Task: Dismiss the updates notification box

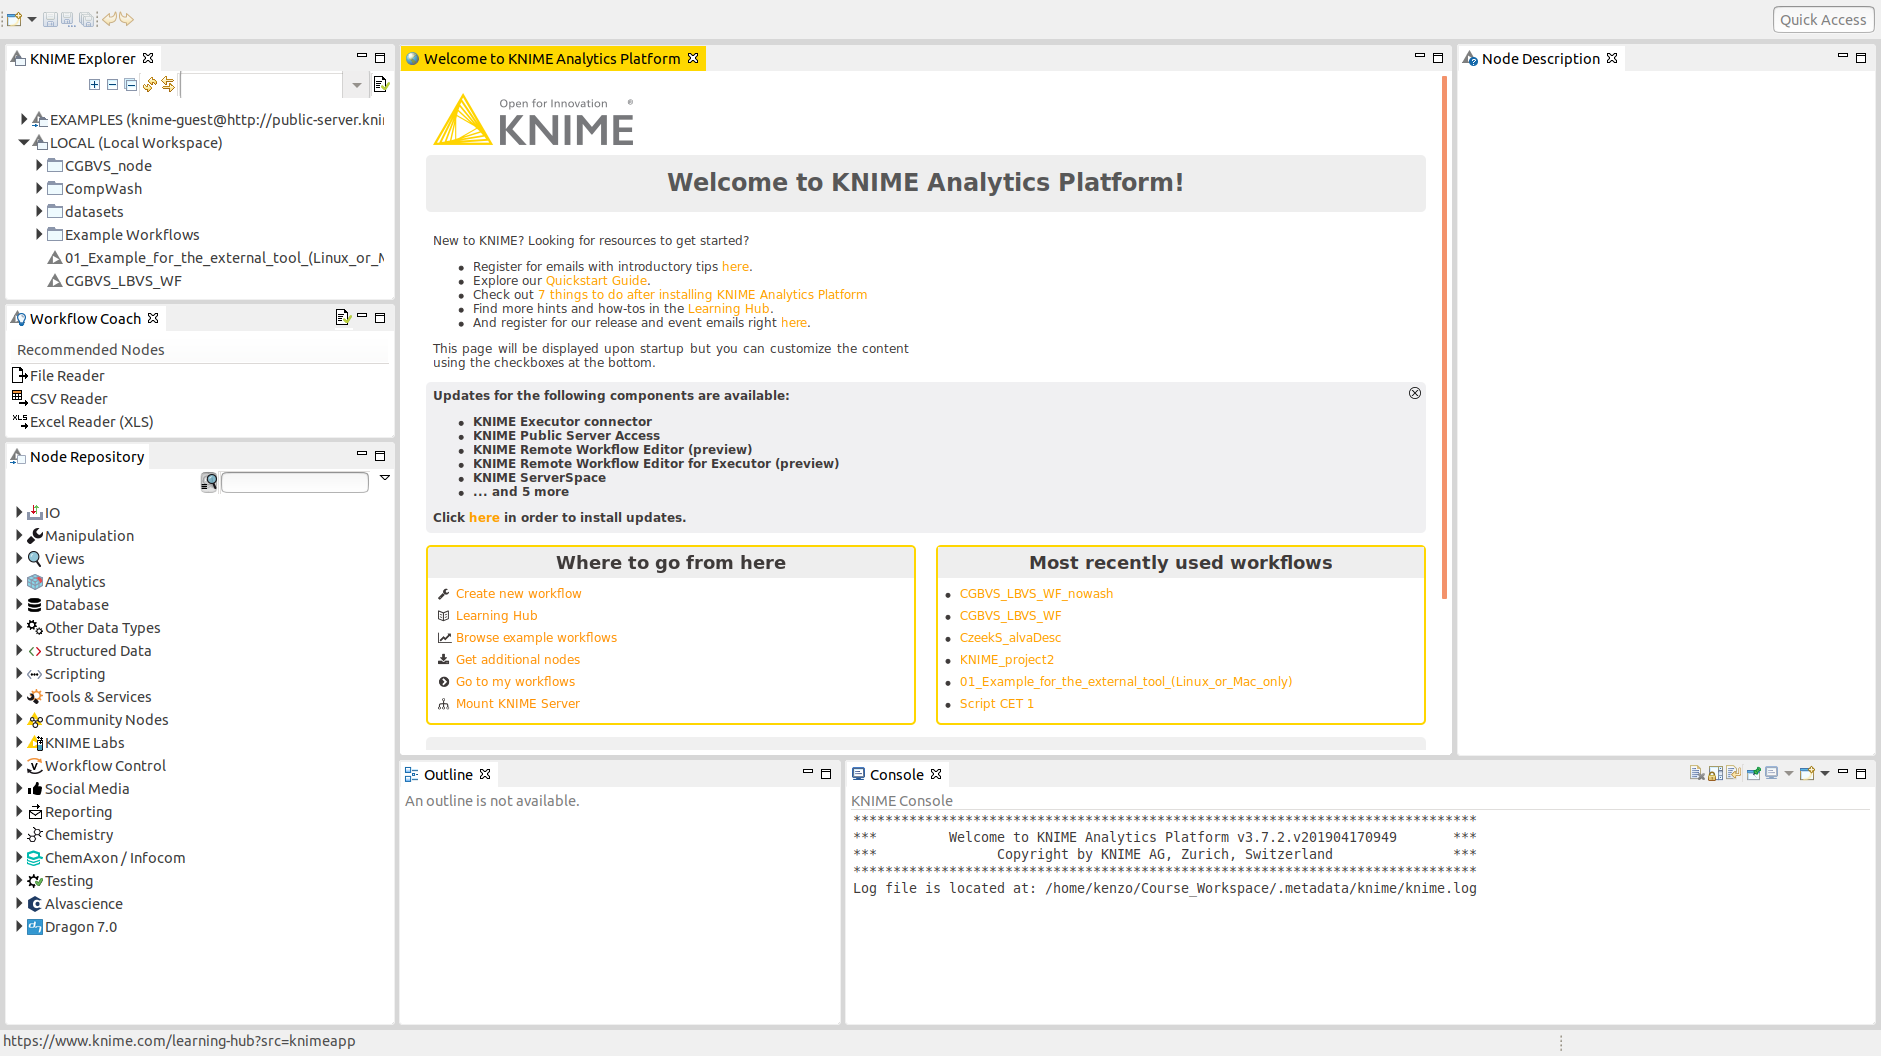Action: pyautogui.click(x=1414, y=393)
